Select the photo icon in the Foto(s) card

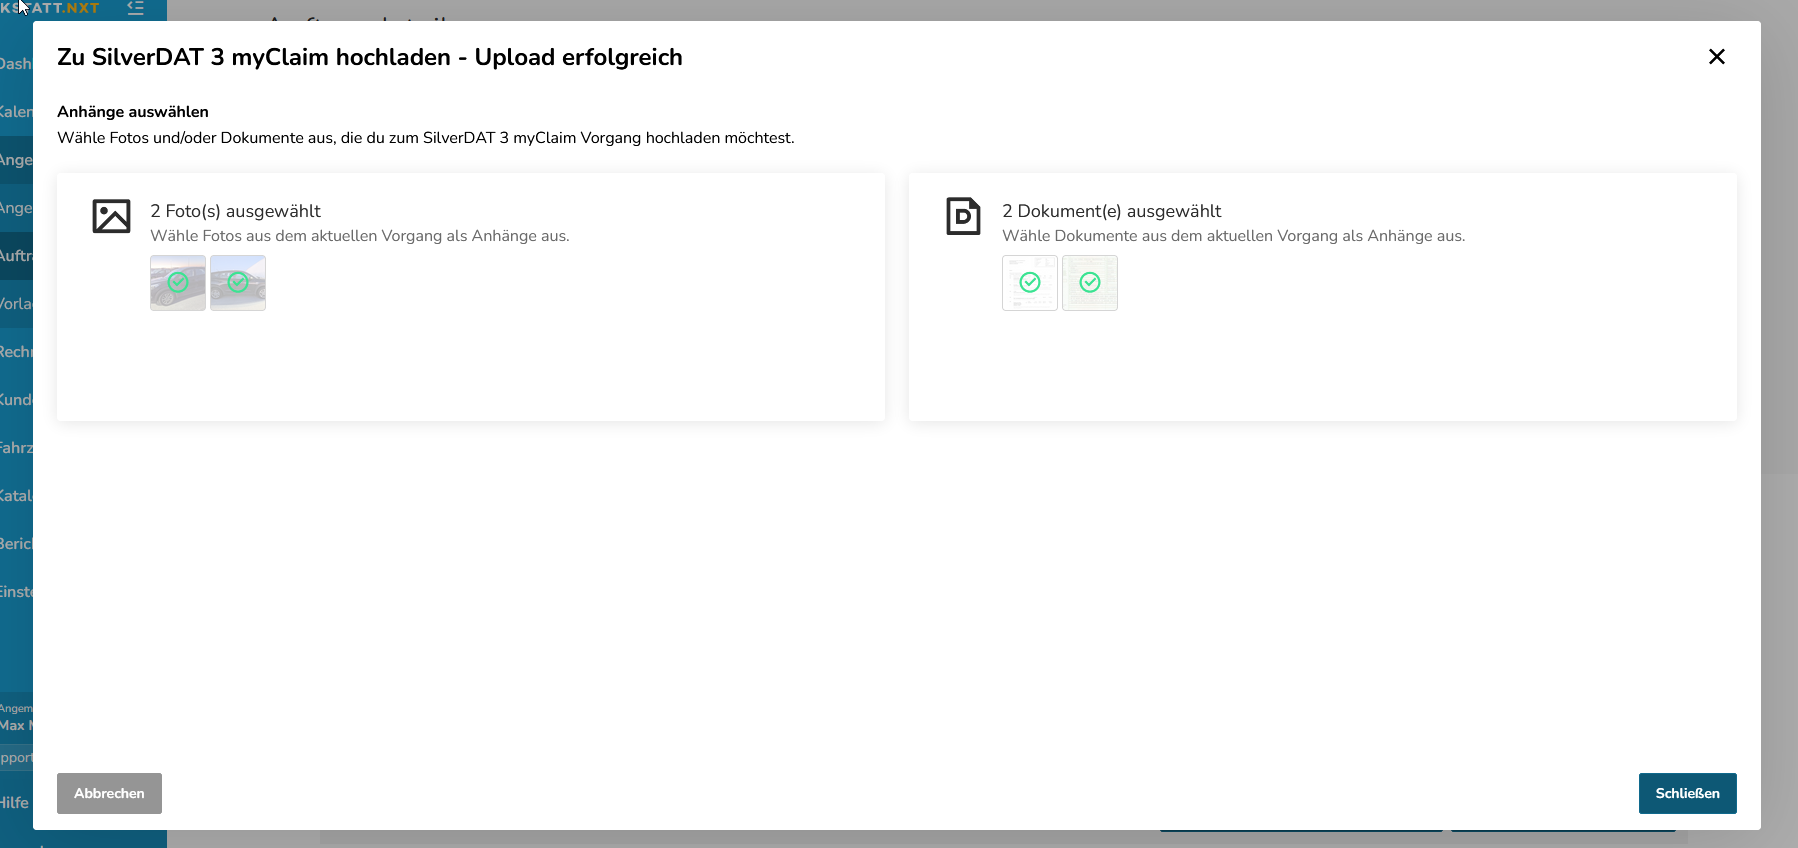(111, 216)
